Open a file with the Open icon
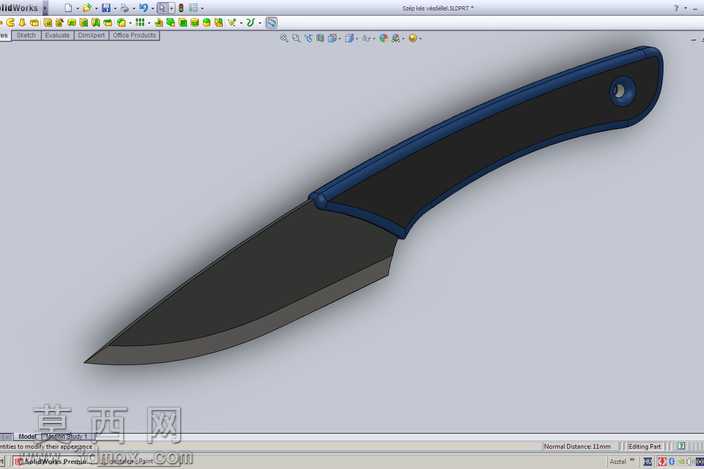Image resolution: width=704 pixels, height=469 pixels. click(87, 8)
